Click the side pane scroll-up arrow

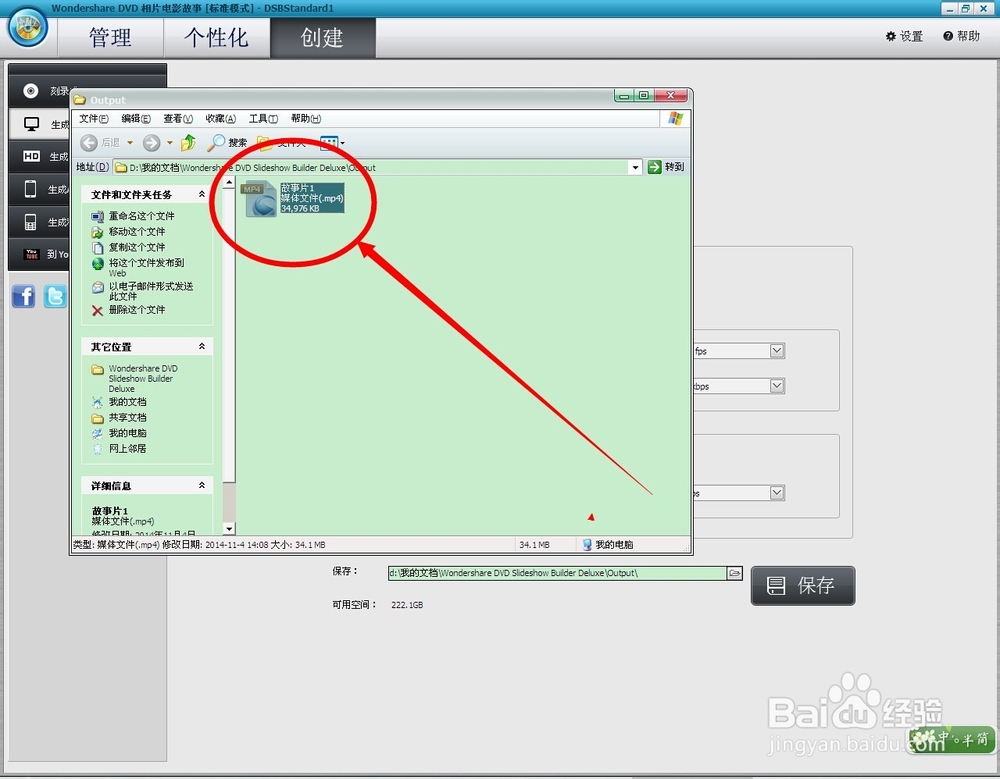point(229,183)
